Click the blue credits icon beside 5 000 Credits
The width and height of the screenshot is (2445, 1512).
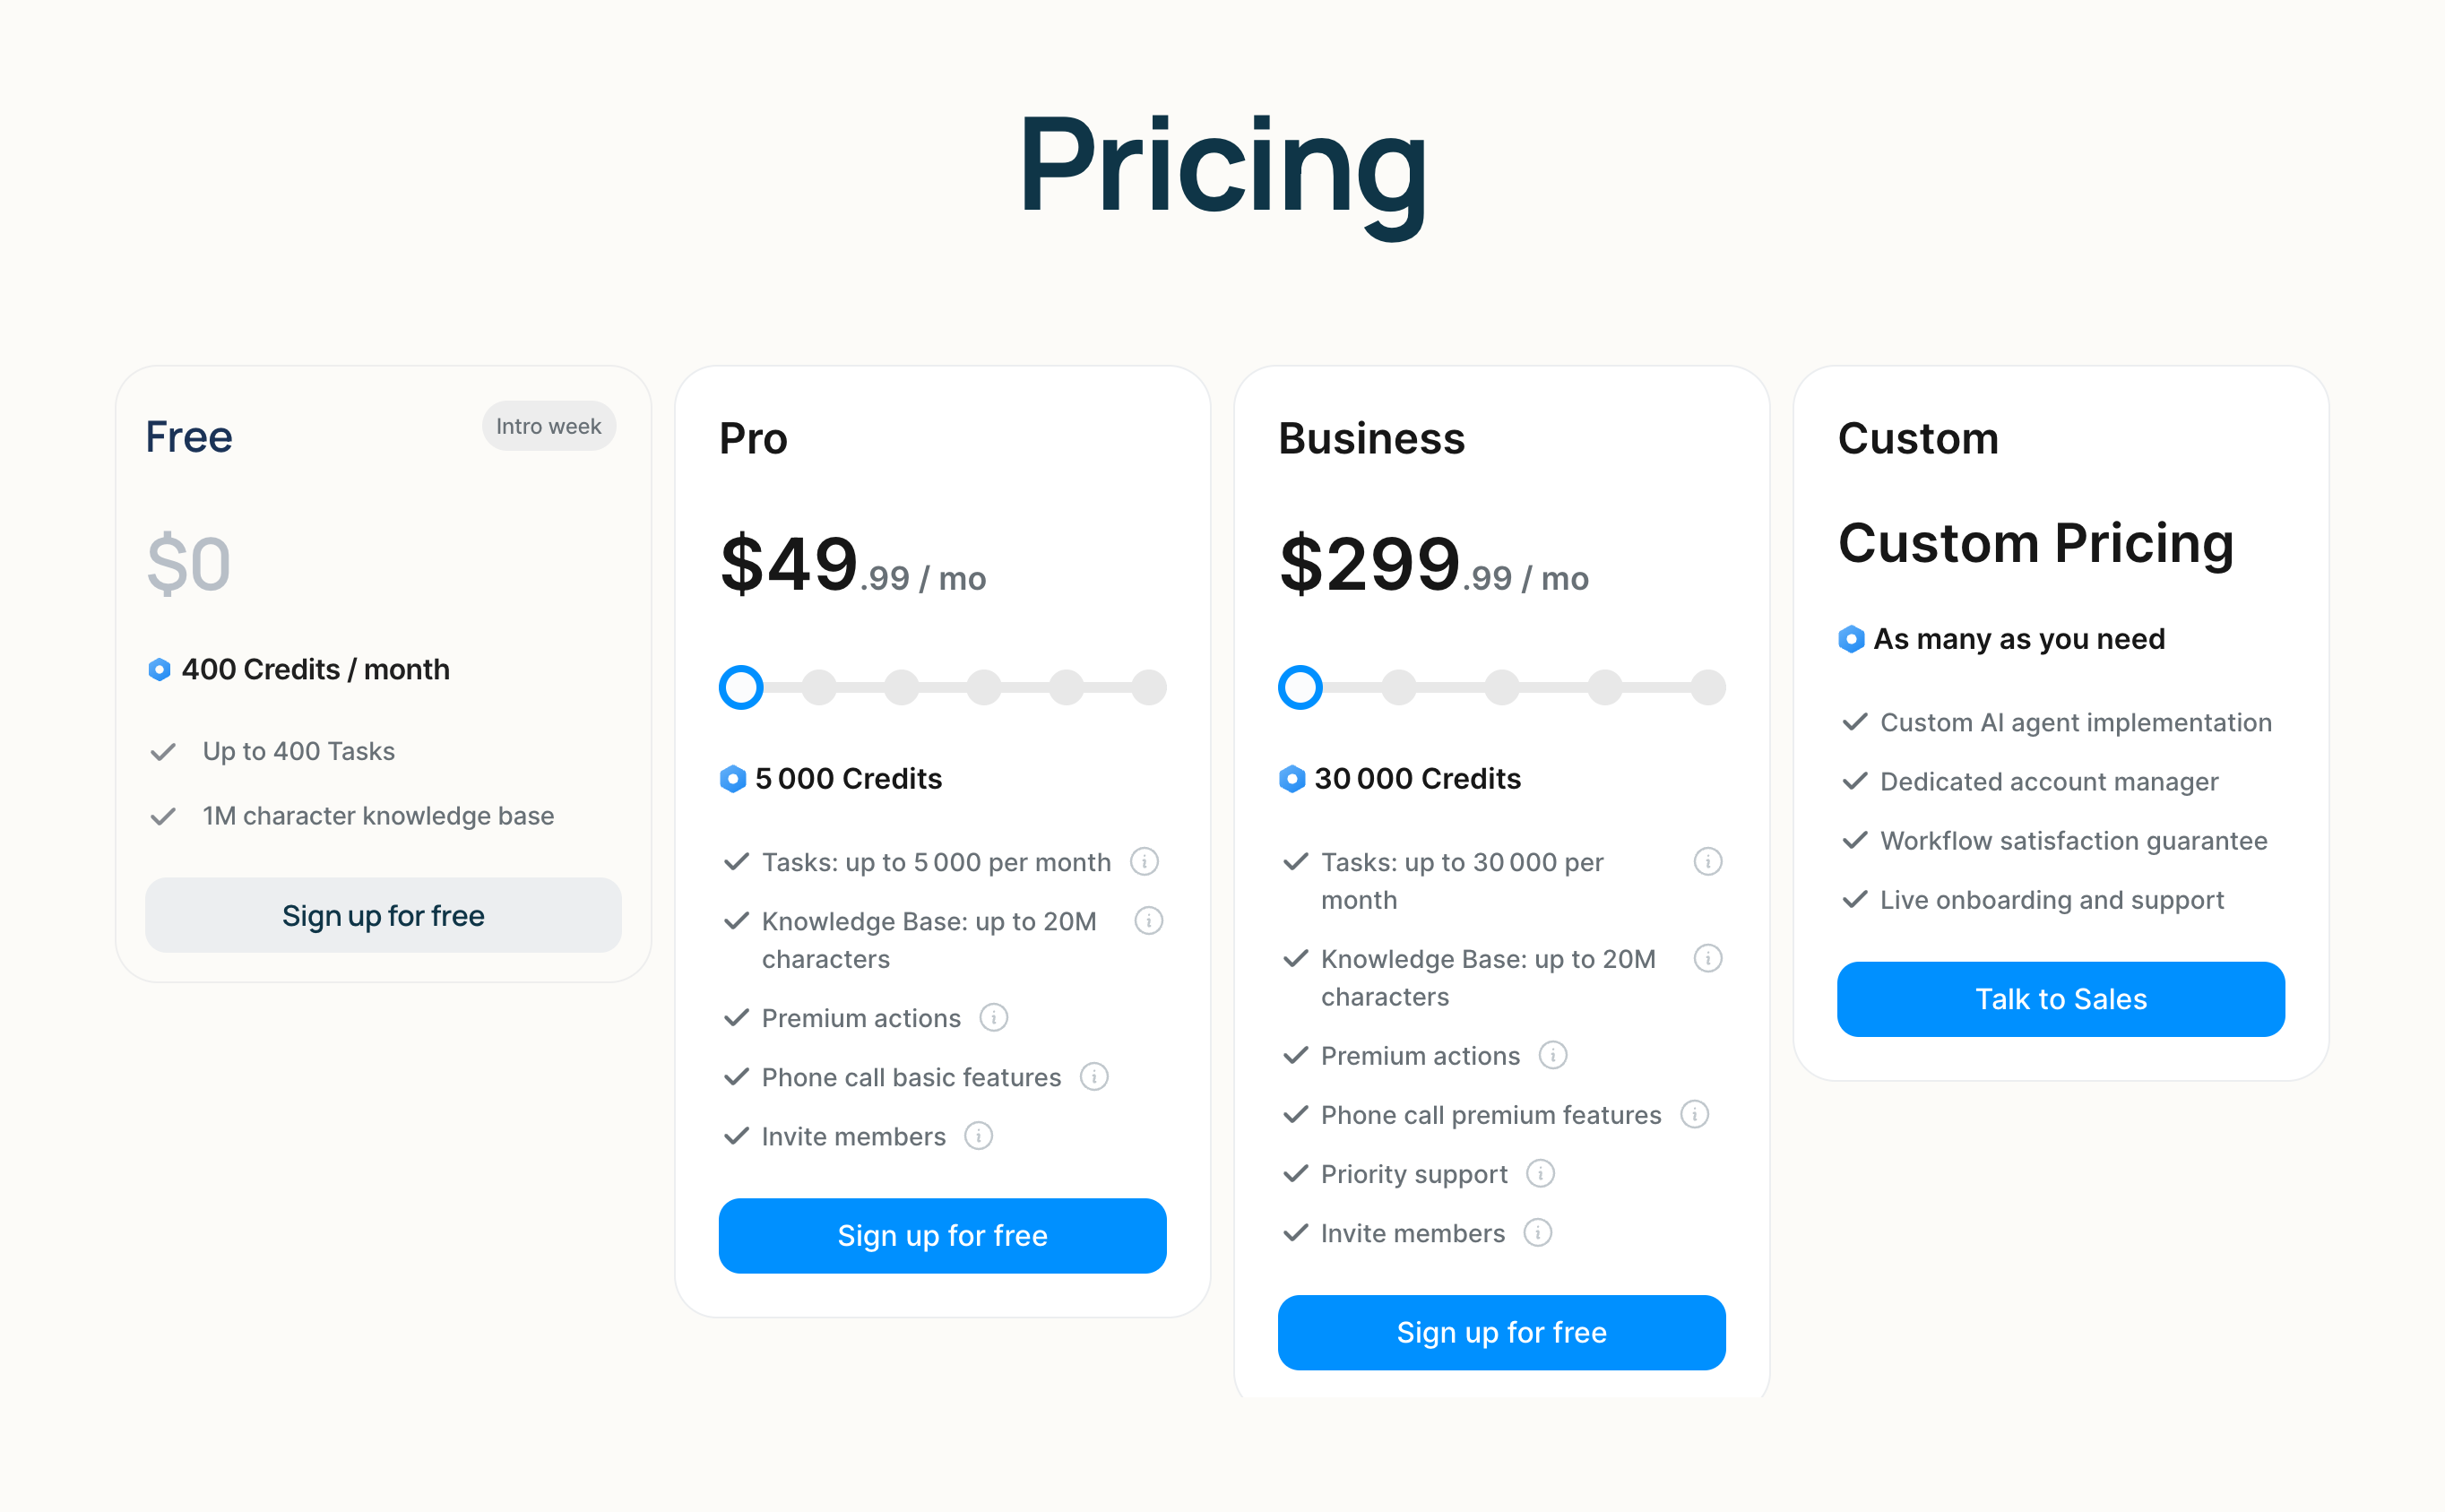pyautogui.click(x=733, y=778)
